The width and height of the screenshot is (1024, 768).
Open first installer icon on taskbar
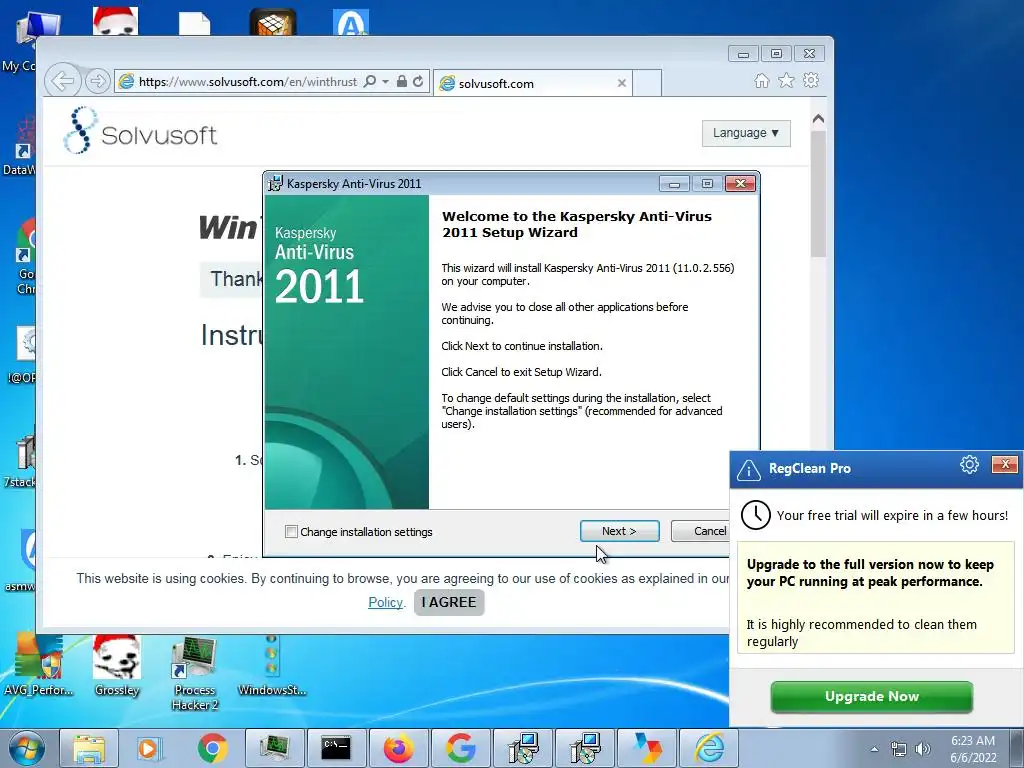tap(522, 748)
